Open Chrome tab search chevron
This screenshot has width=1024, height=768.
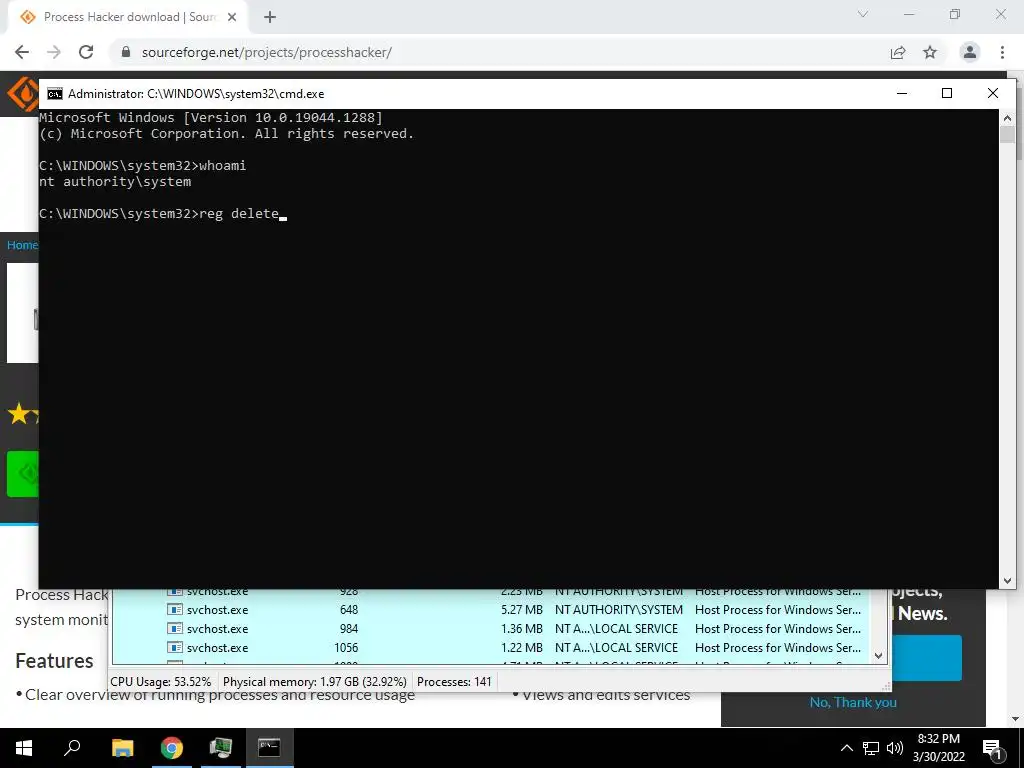point(863,14)
